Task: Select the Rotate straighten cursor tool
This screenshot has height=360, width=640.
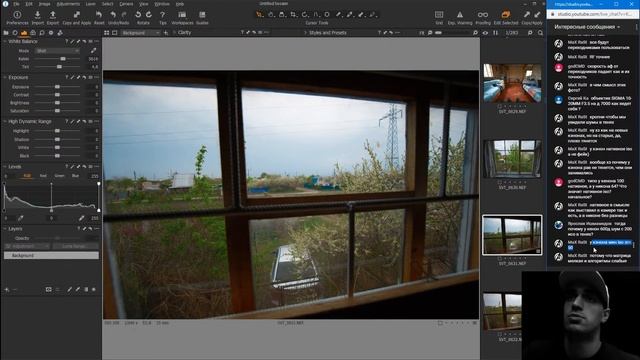Action: point(304,15)
